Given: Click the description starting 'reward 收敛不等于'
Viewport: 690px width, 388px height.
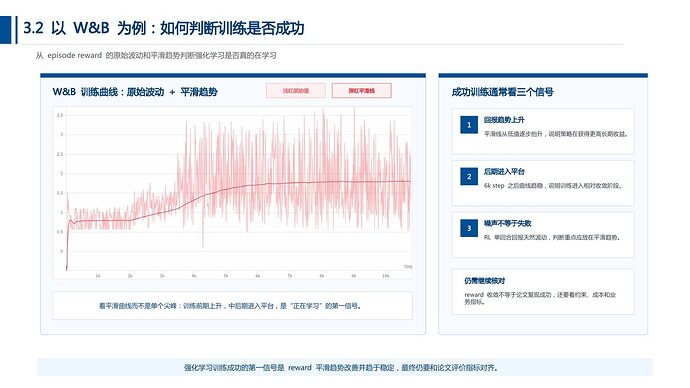Looking at the screenshot, I should click(x=540, y=298).
